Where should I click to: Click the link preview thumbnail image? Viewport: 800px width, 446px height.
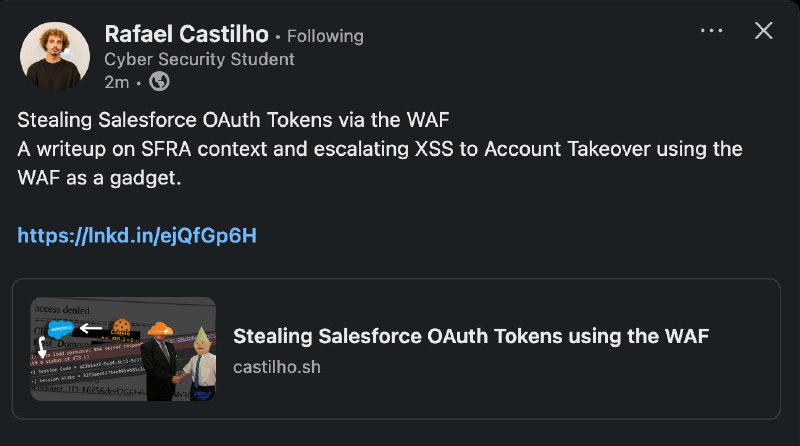point(123,349)
